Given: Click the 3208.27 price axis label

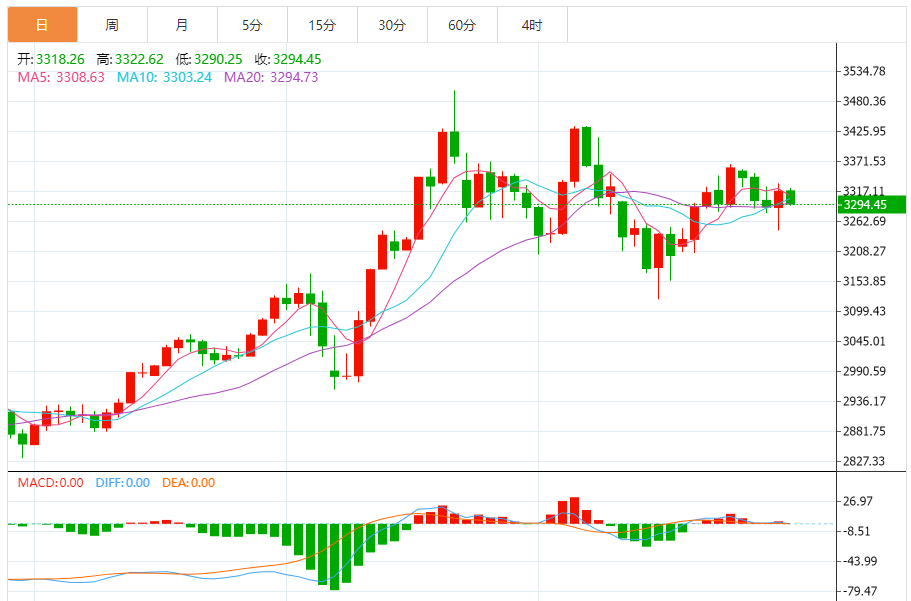Looking at the screenshot, I should (x=864, y=251).
